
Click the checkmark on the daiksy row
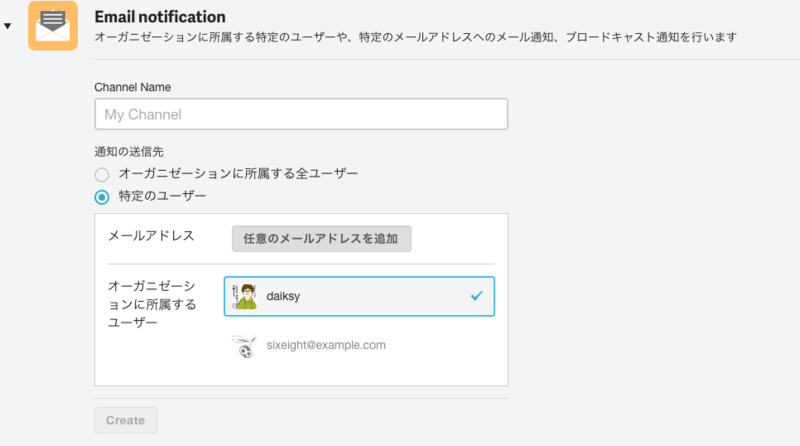(x=476, y=296)
